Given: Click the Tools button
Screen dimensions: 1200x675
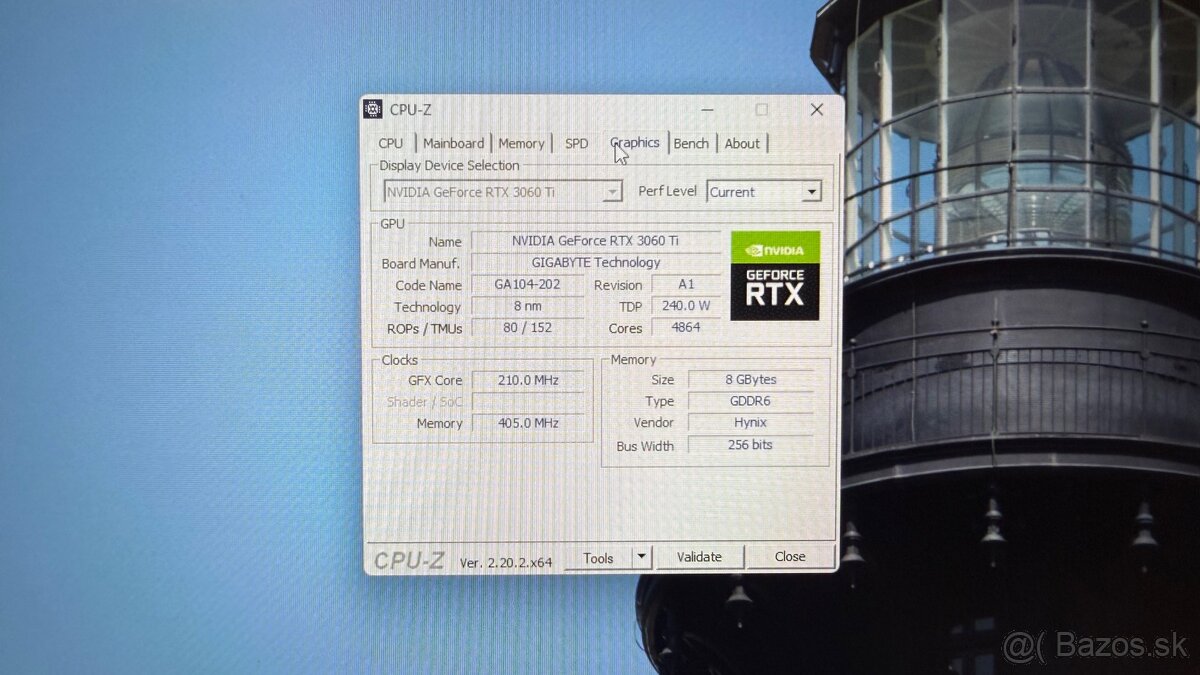Looking at the screenshot, I should point(598,558).
